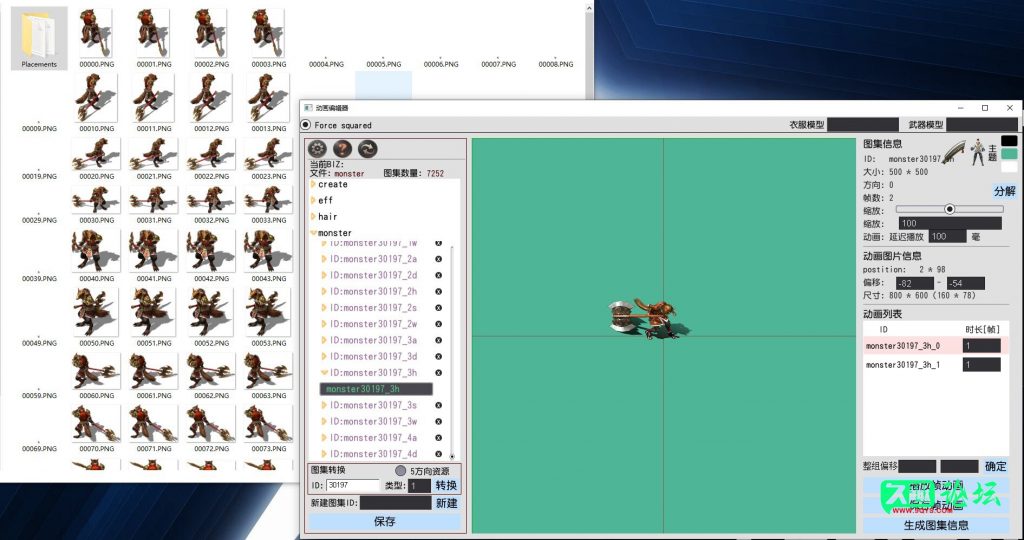Delete atlas monster30197_2s with its X icon
The image size is (1024, 540).
click(438, 308)
